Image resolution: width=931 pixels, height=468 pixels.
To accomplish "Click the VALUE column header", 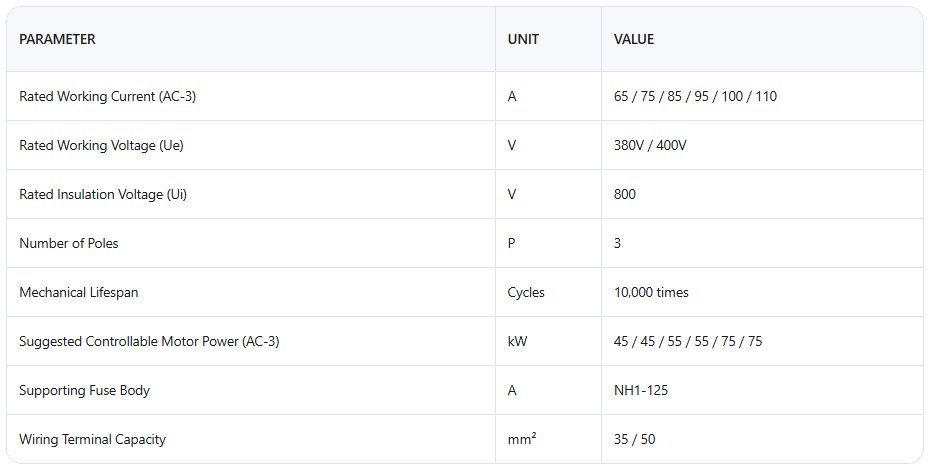I will click(x=634, y=39).
